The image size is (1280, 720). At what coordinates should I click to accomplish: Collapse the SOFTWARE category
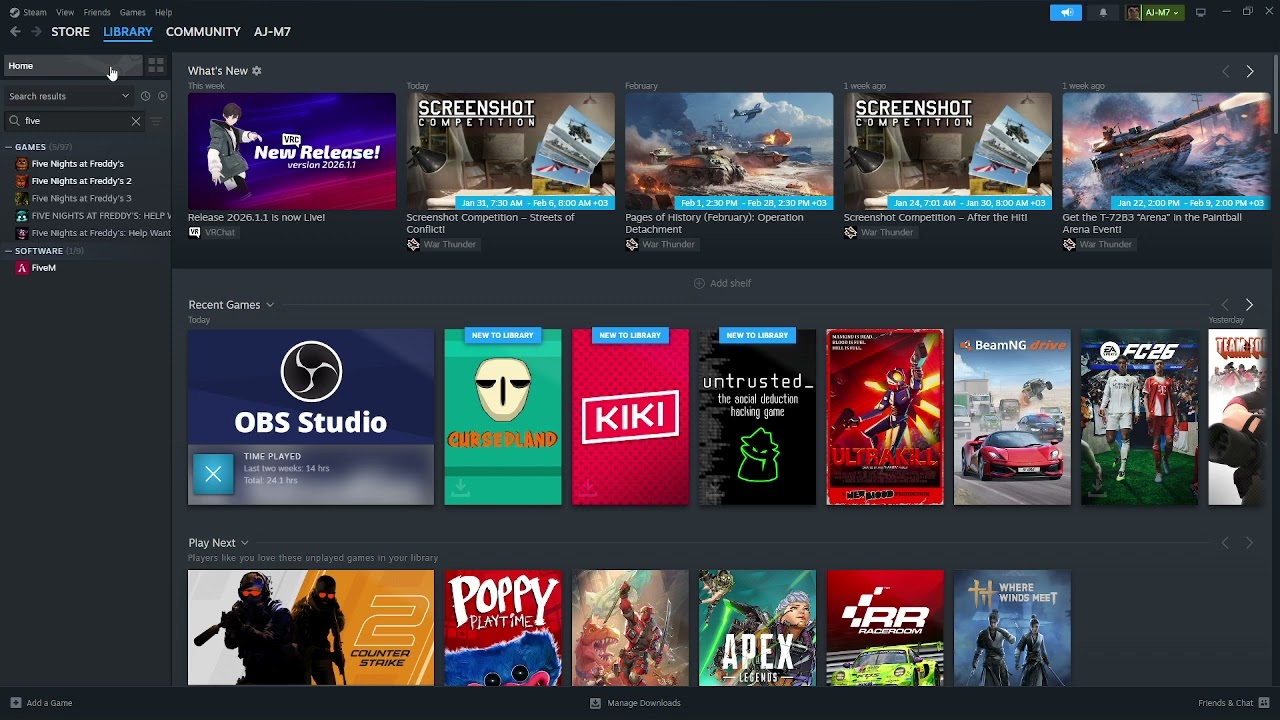point(9,251)
